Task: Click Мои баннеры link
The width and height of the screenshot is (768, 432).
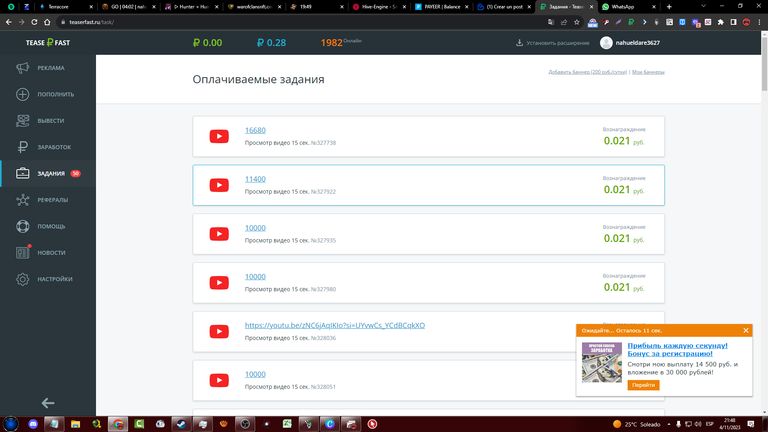Action: click(648, 72)
